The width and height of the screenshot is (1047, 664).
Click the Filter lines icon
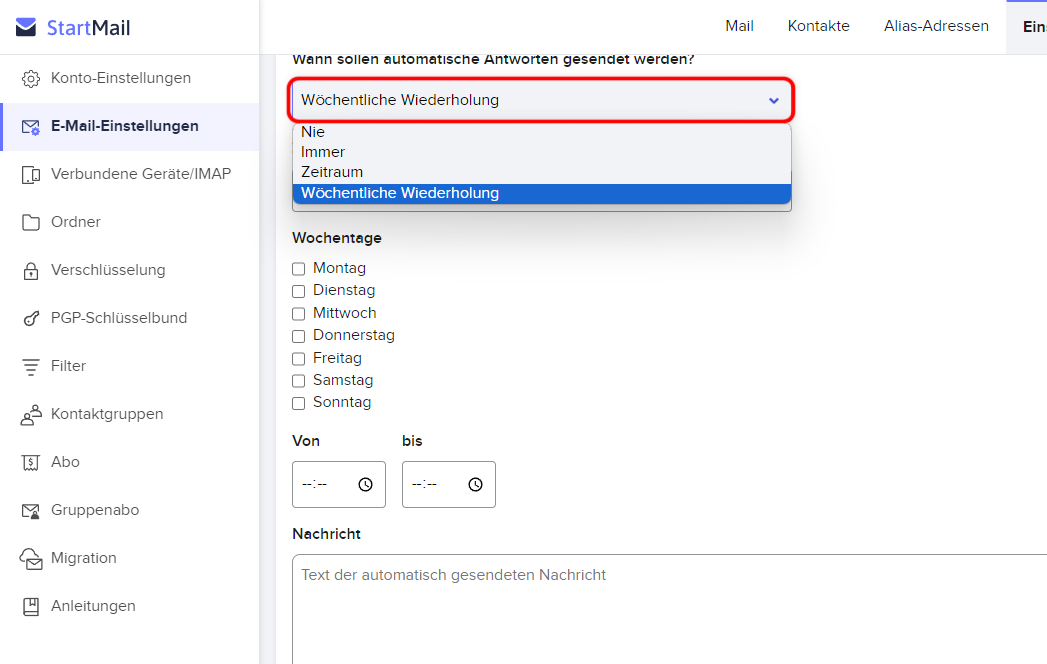tap(31, 367)
